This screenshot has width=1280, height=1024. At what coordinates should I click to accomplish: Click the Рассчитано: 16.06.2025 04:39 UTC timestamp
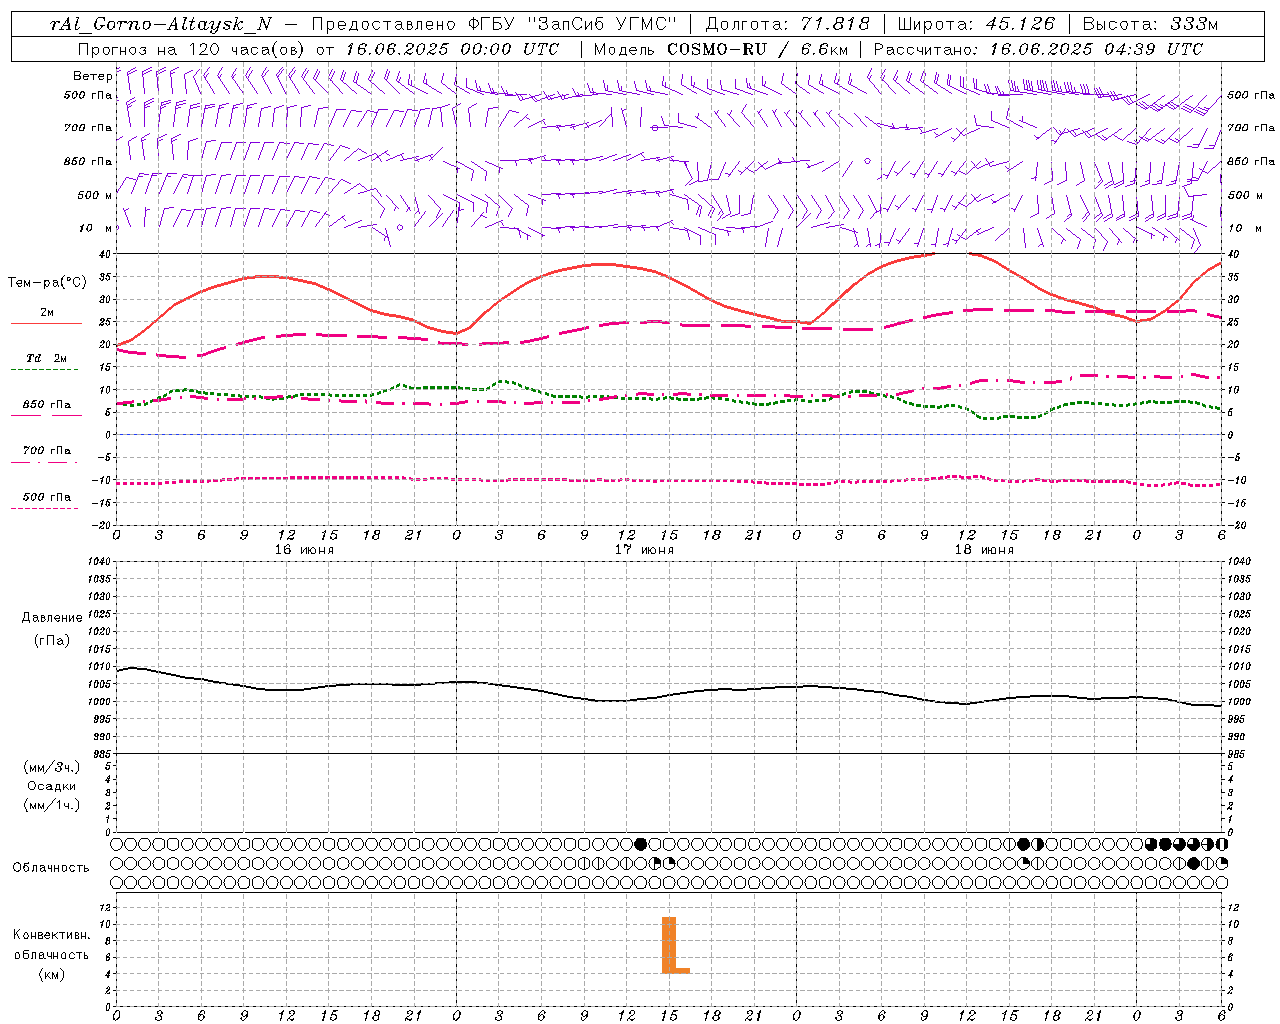[1038, 49]
